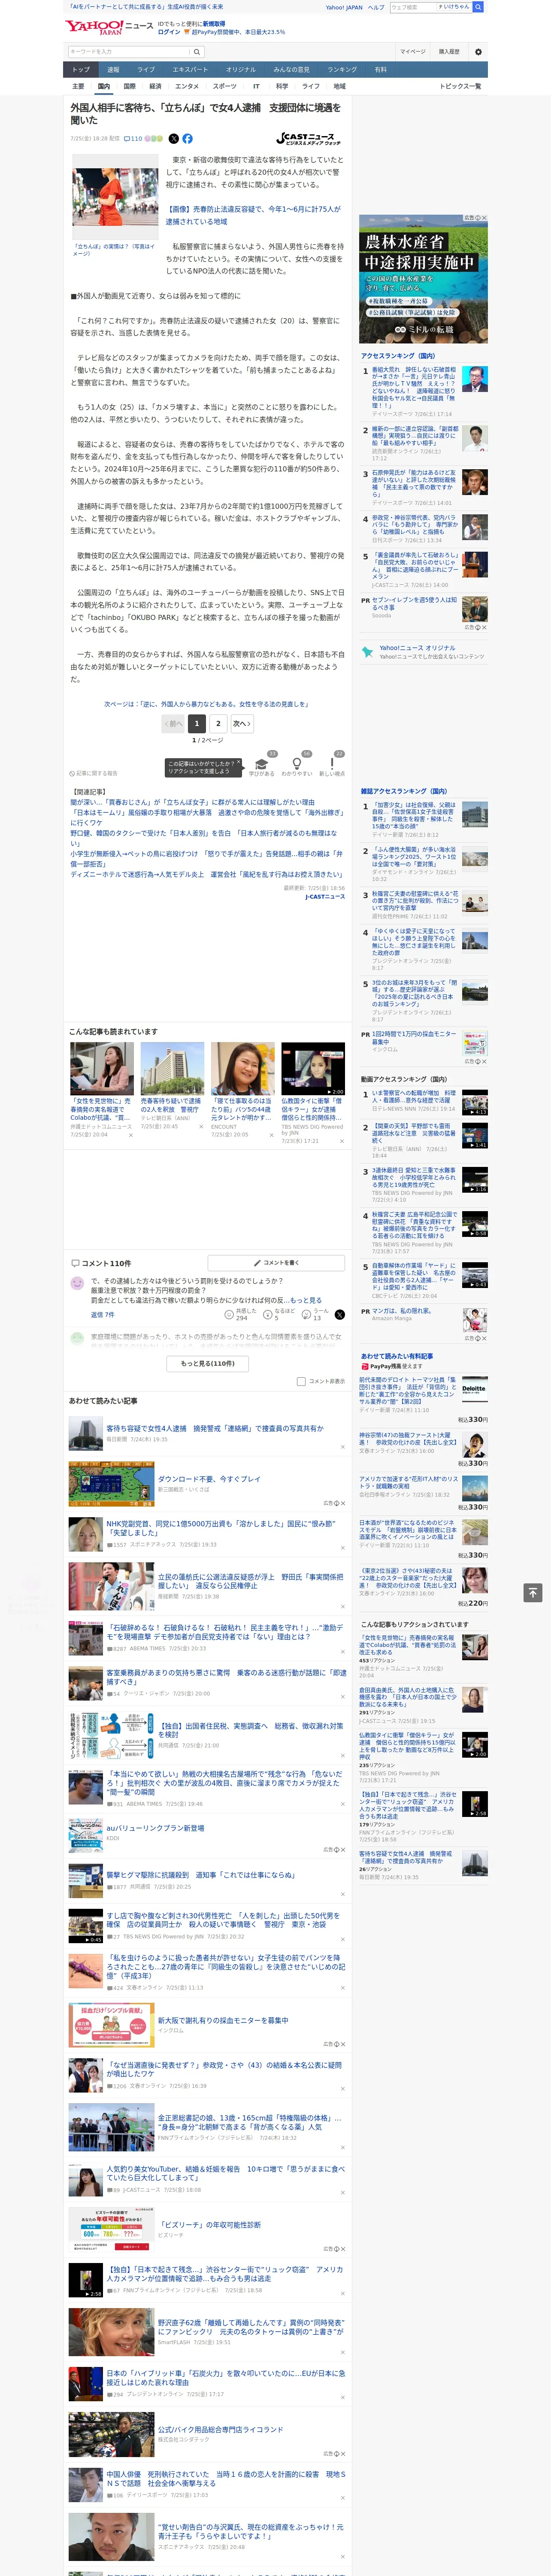Share article on X icon near byline
This screenshot has height=2576, width=551.
pos(173,139)
